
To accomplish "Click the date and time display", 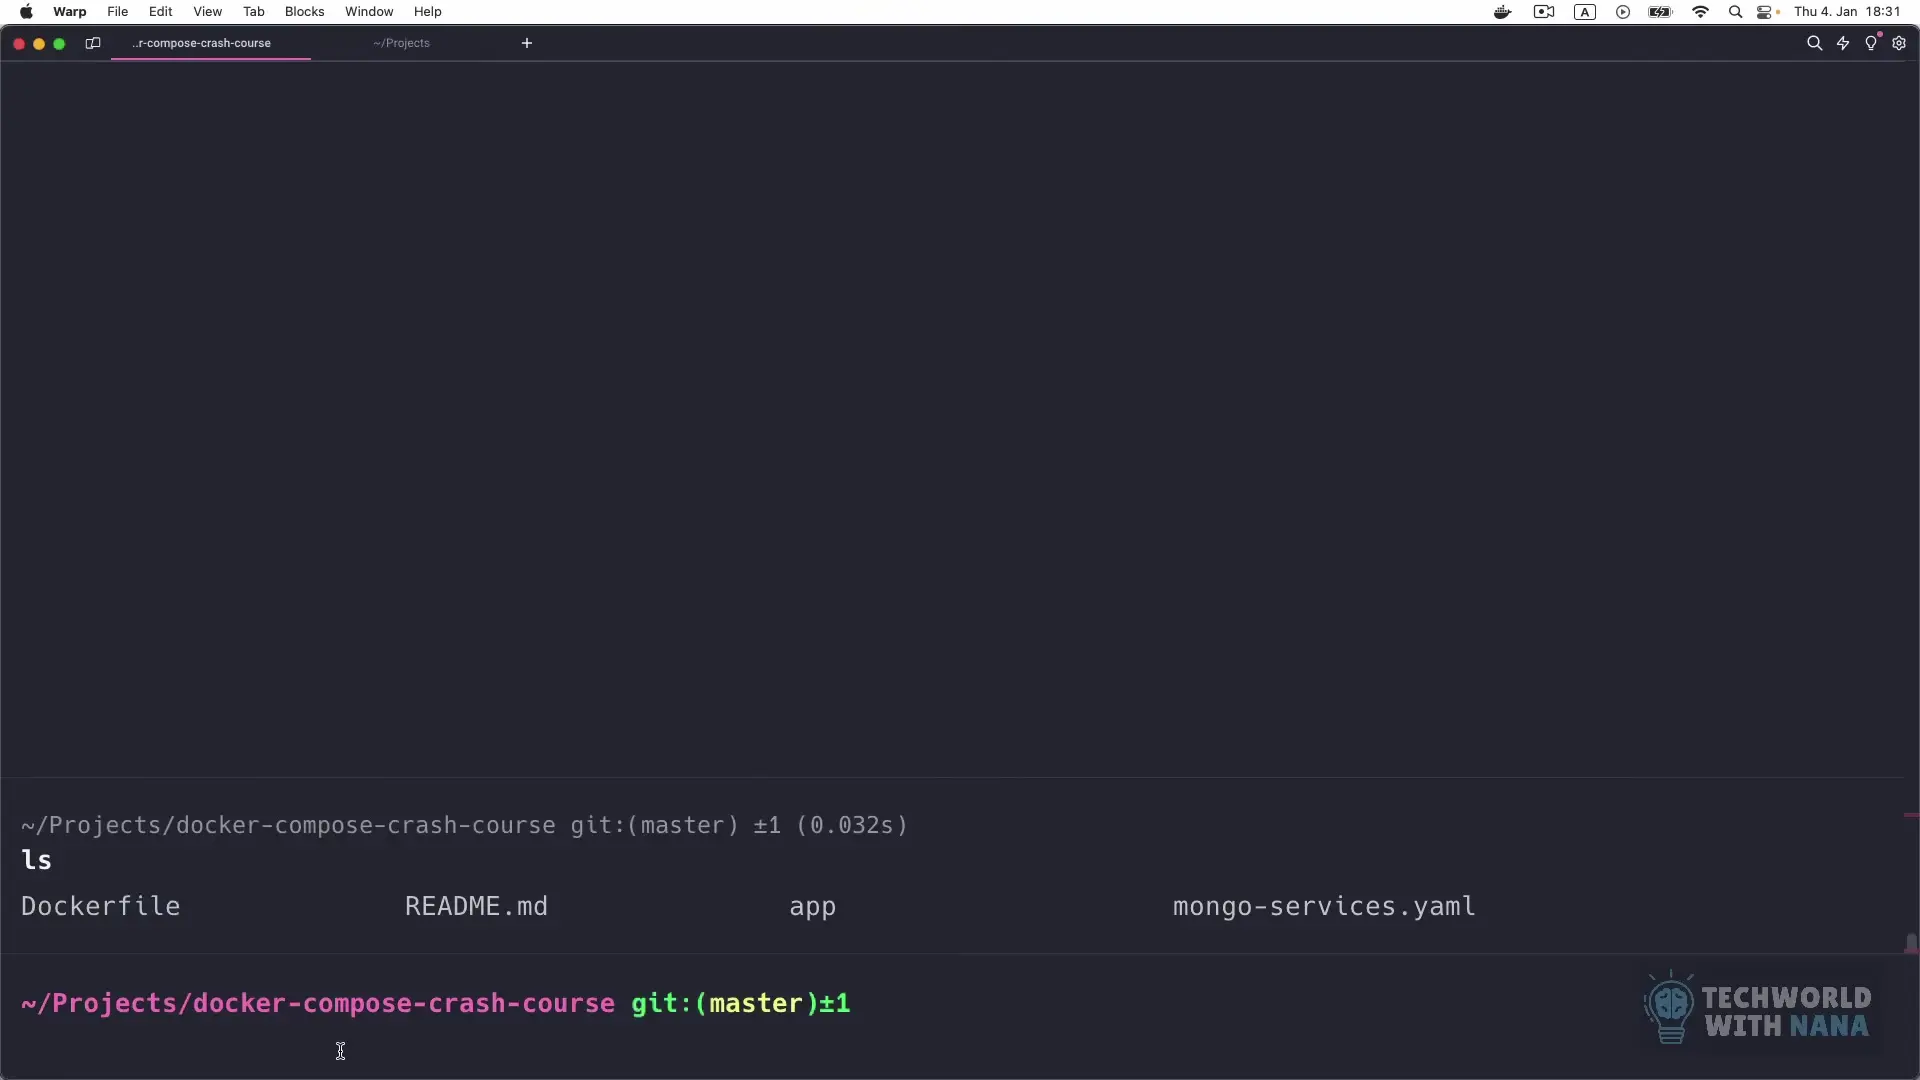I will tap(1847, 12).
